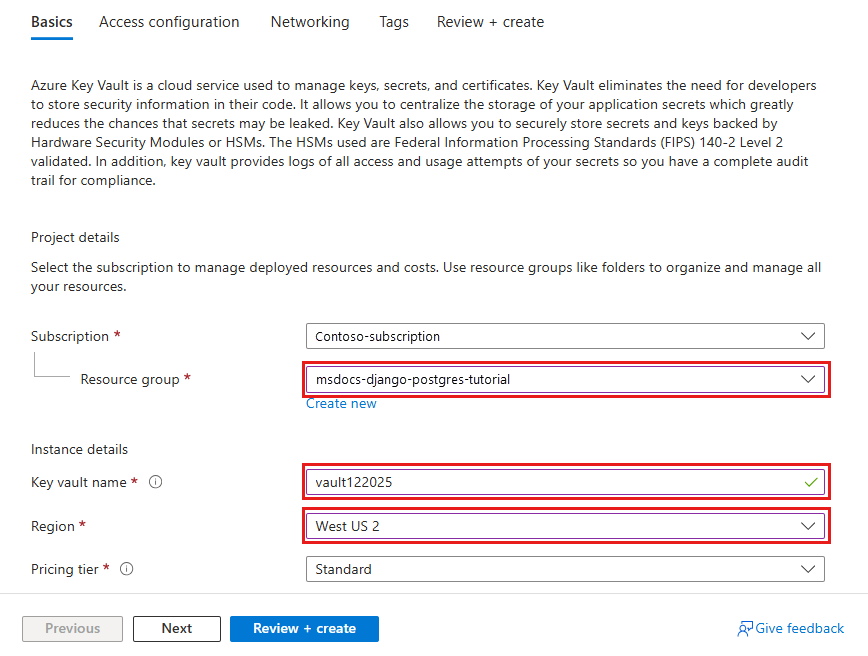Click the Resource group field label
The width and height of the screenshot is (868, 656).
coord(130,380)
